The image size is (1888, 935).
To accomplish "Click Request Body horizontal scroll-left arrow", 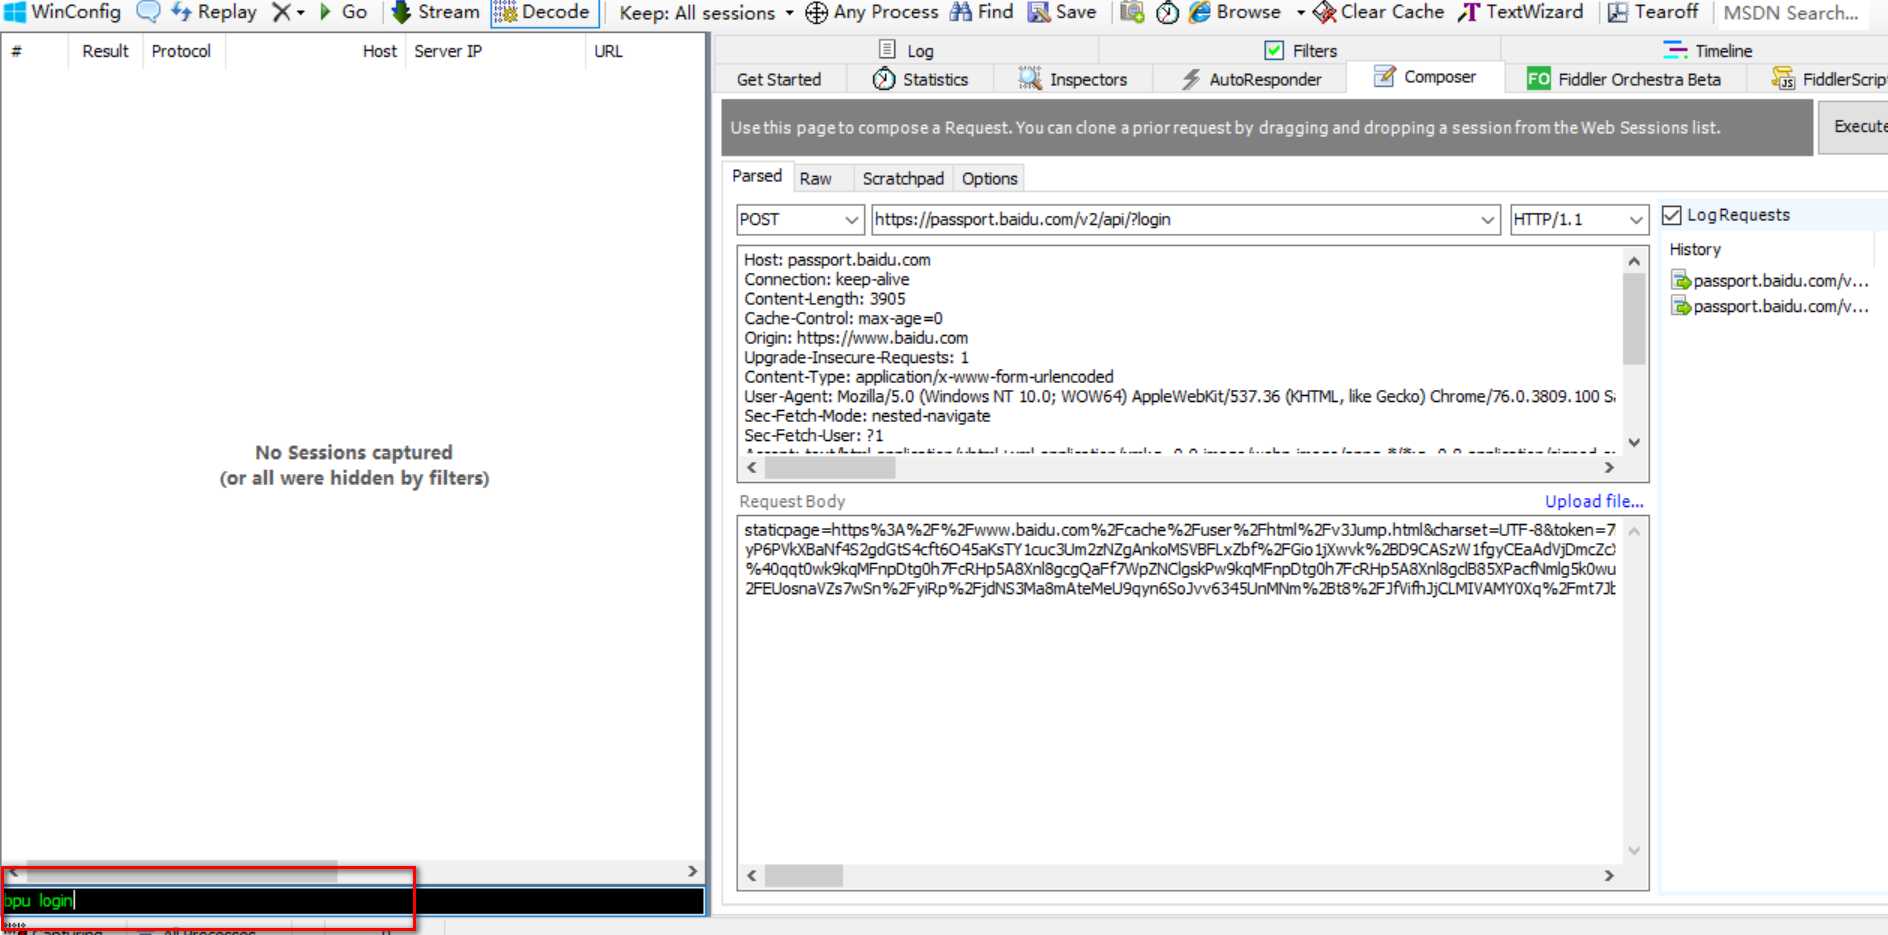I will pos(752,875).
